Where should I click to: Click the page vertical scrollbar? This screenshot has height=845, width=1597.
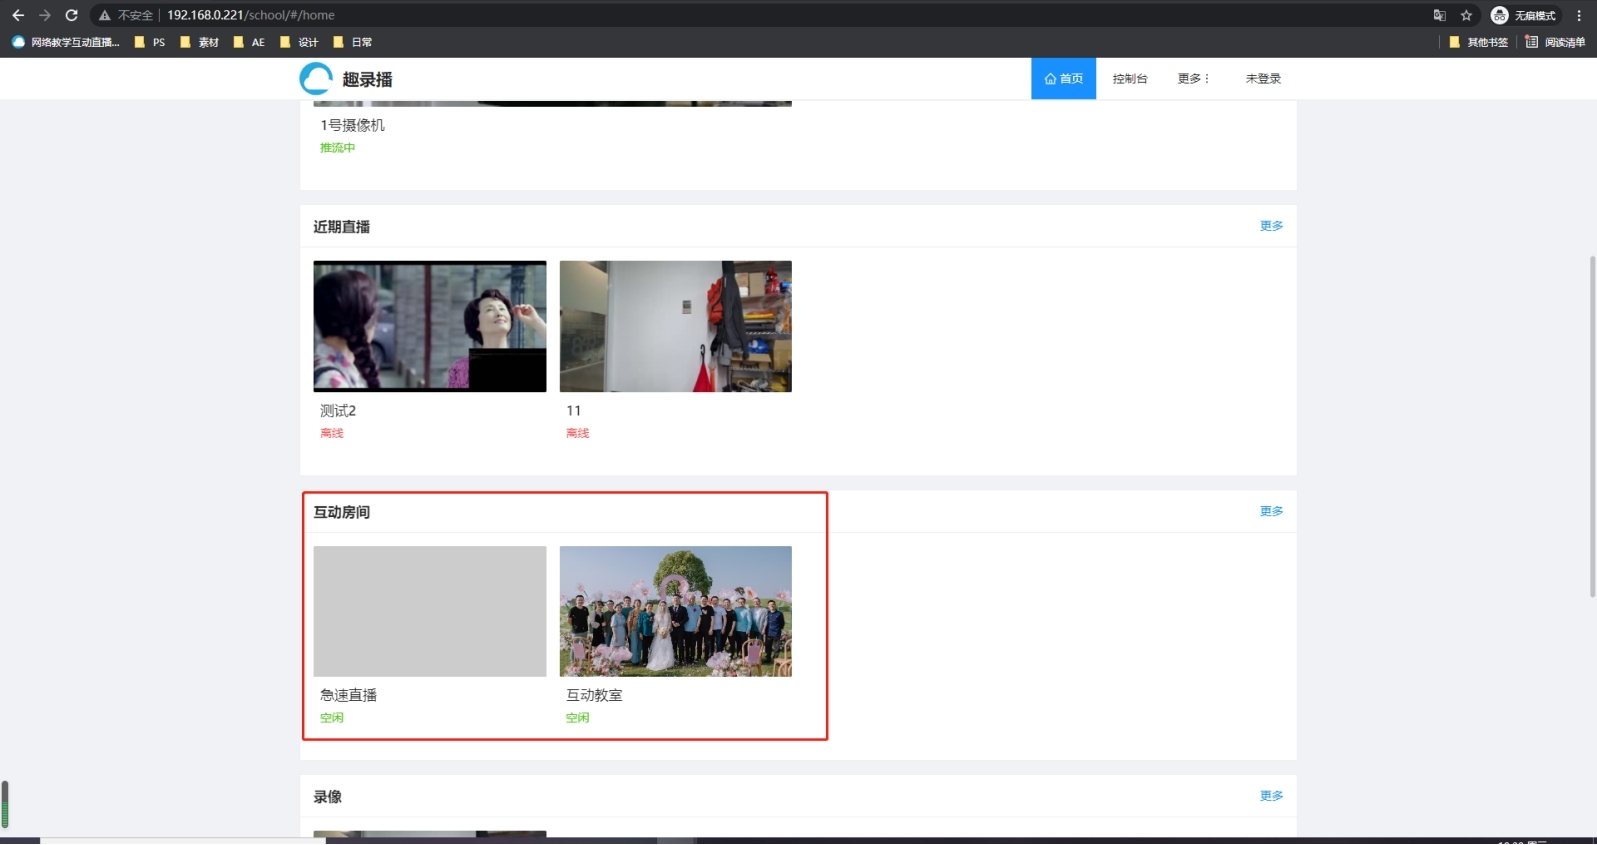coord(1592,427)
